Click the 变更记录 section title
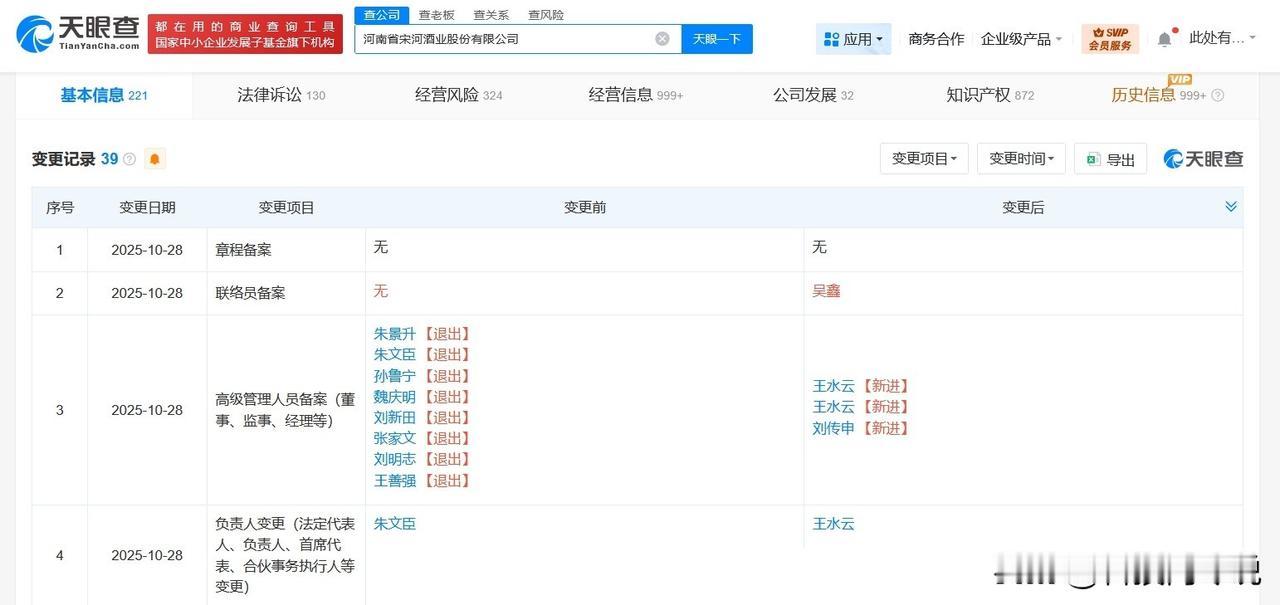 point(64,159)
